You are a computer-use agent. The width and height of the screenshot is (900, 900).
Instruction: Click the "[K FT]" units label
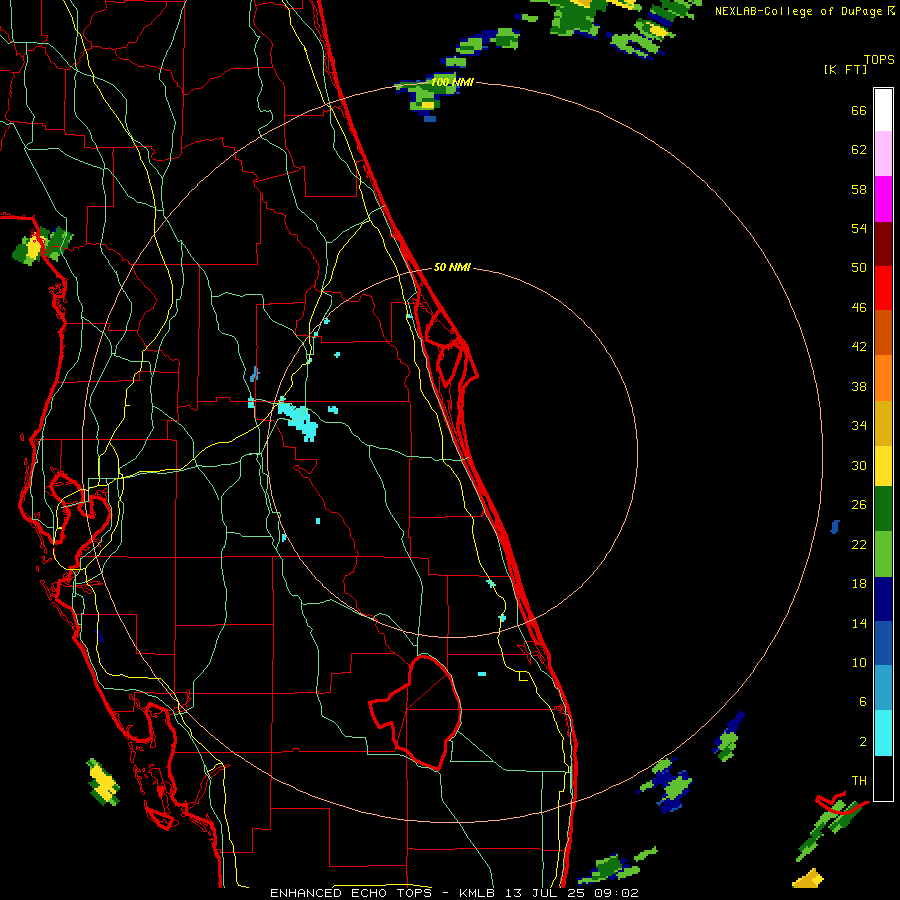coord(845,69)
